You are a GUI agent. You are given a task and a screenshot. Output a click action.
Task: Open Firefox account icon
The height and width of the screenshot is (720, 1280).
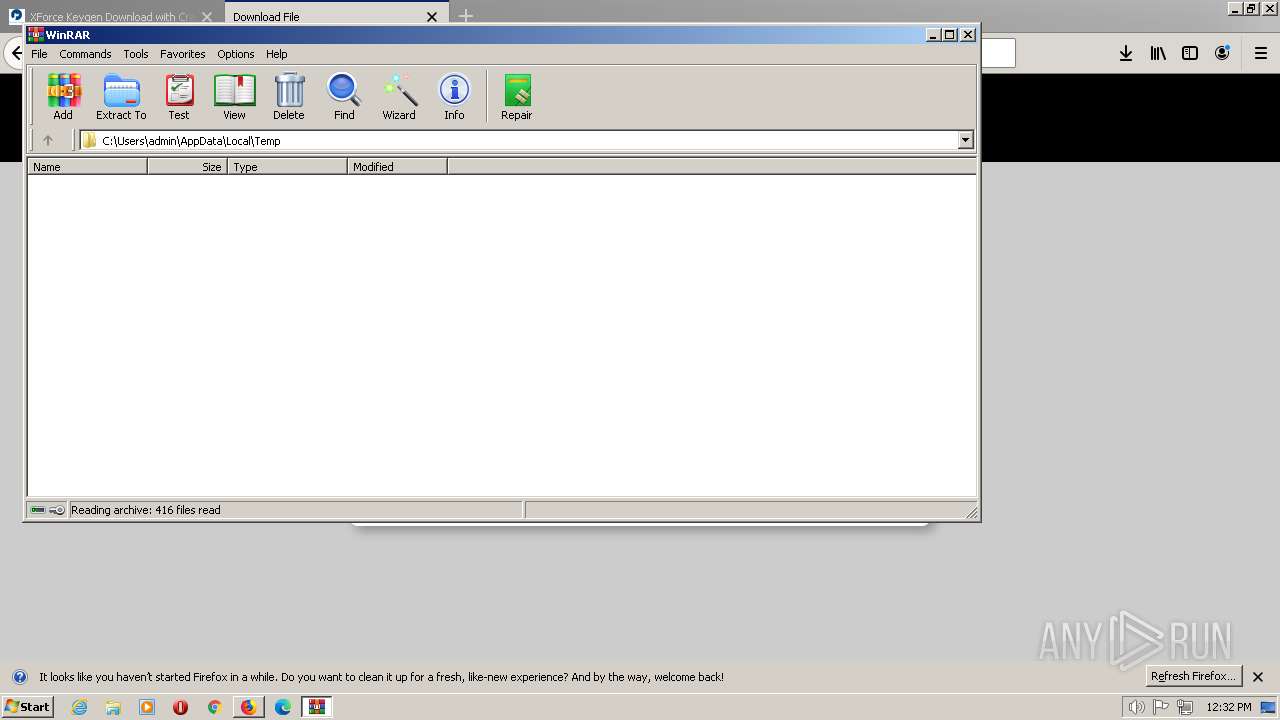click(1222, 54)
